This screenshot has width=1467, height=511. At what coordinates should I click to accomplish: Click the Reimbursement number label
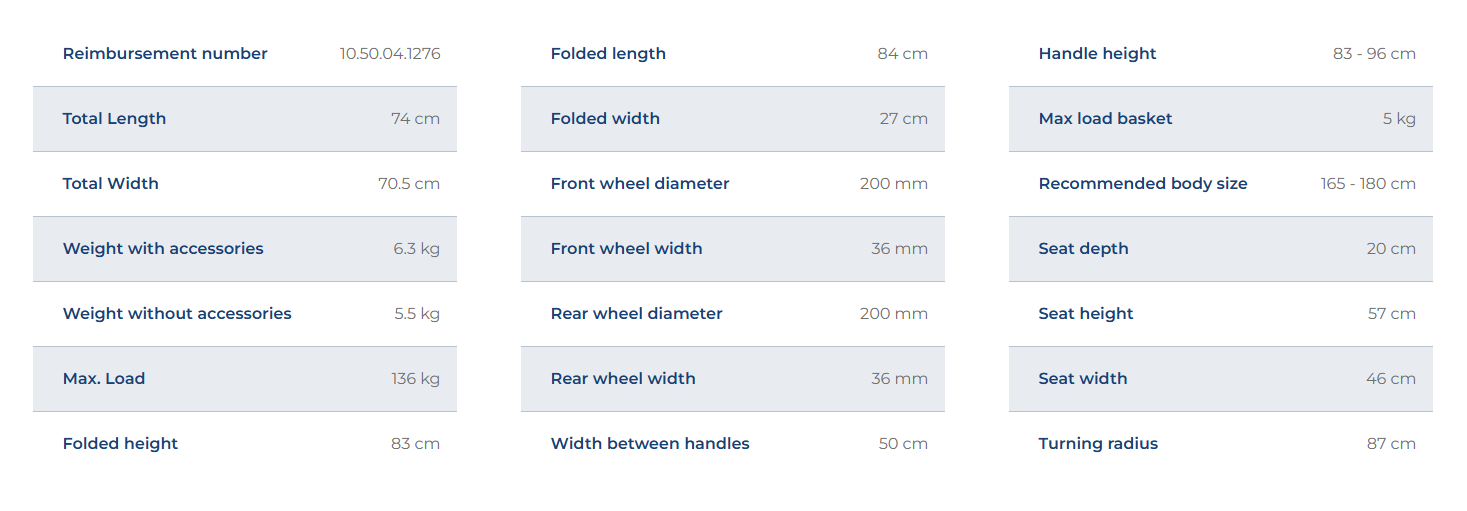(x=165, y=54)
